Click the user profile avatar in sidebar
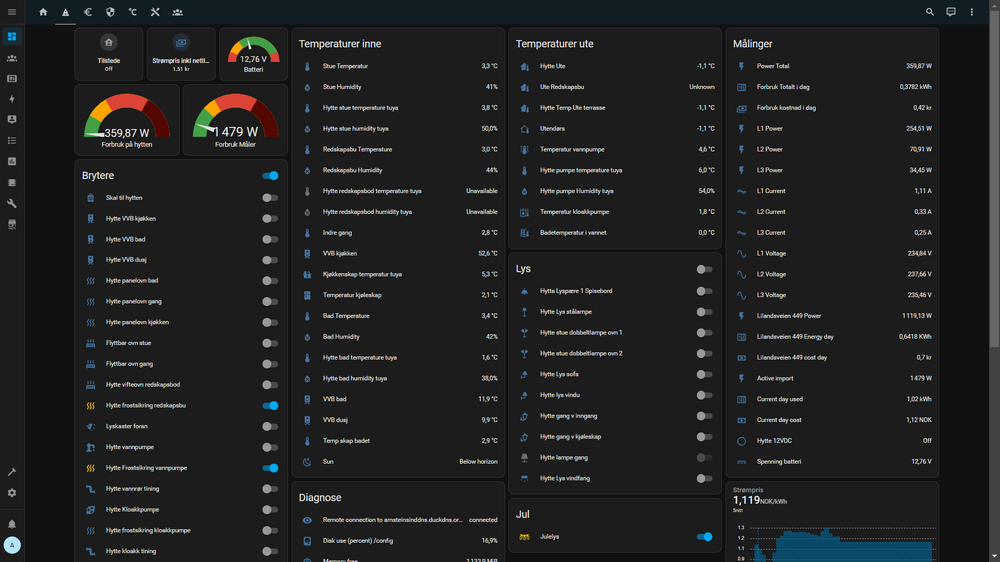 [x=12, y=545]
